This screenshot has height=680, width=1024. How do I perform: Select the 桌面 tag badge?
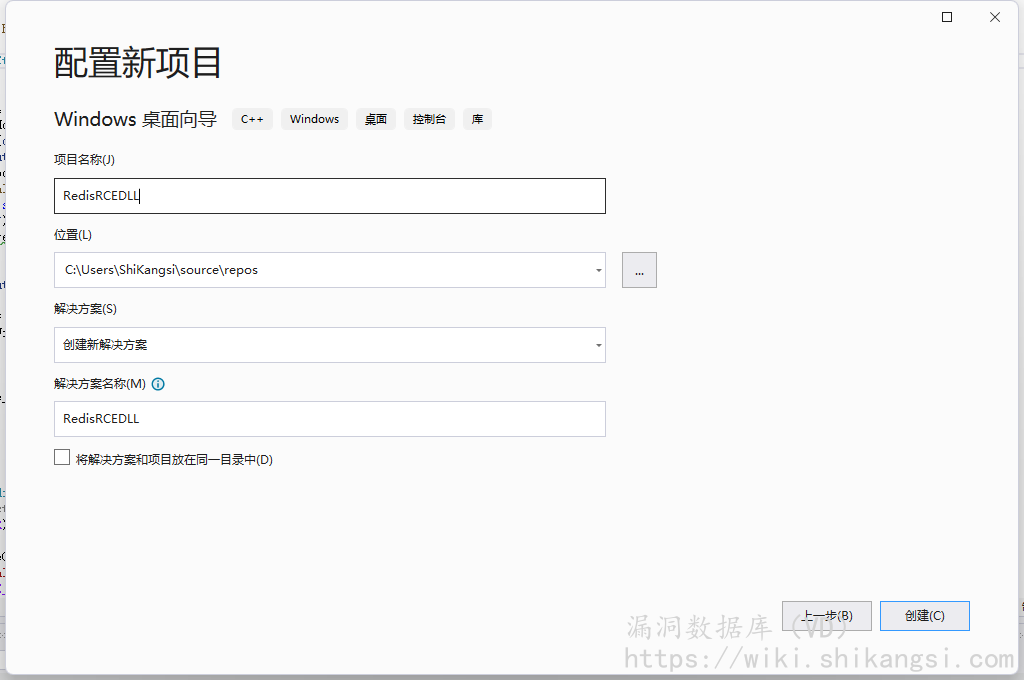376,119
